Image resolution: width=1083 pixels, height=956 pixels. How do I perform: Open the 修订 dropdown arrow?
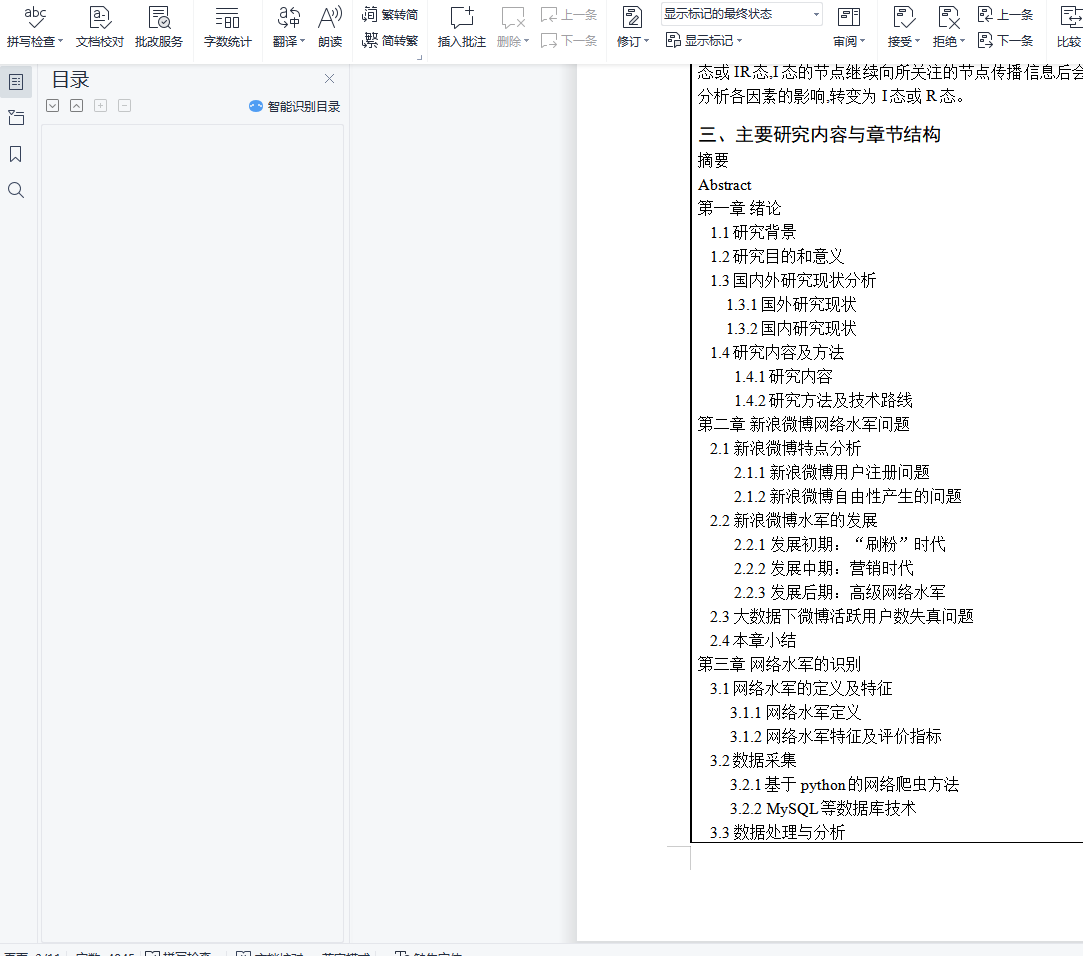click(646, 41)
